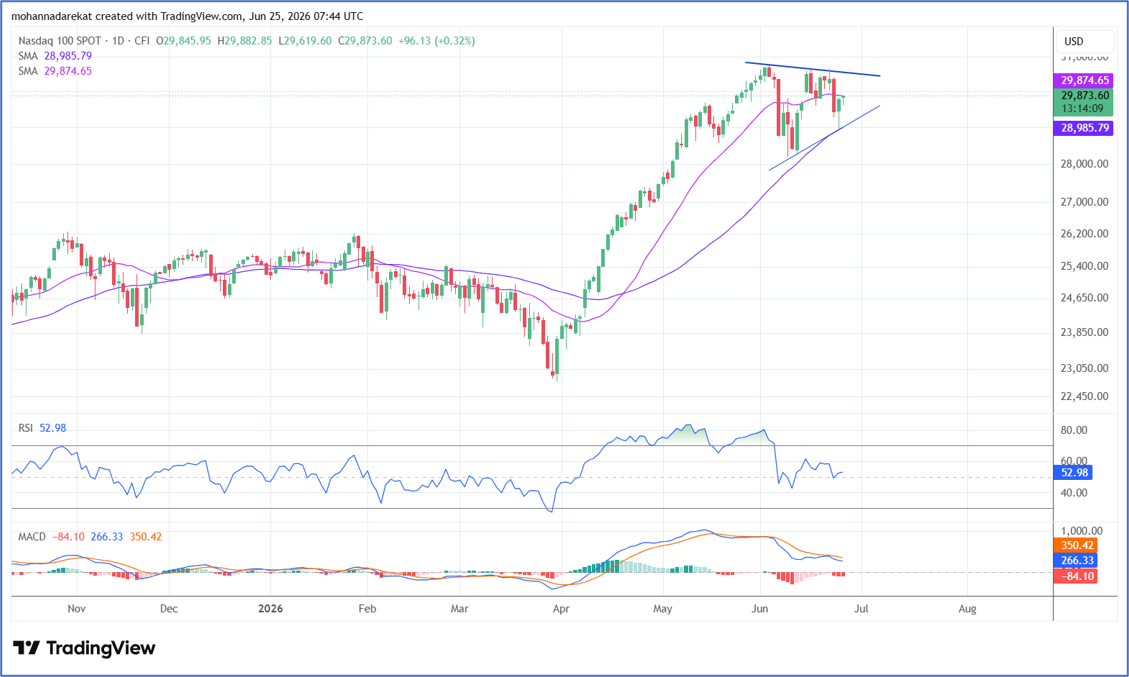Image resolution: width=1129 pixels, height=677 pixels.
Task: Click the -84.10 value in MACD legend
Action: [x=68, y=537]
